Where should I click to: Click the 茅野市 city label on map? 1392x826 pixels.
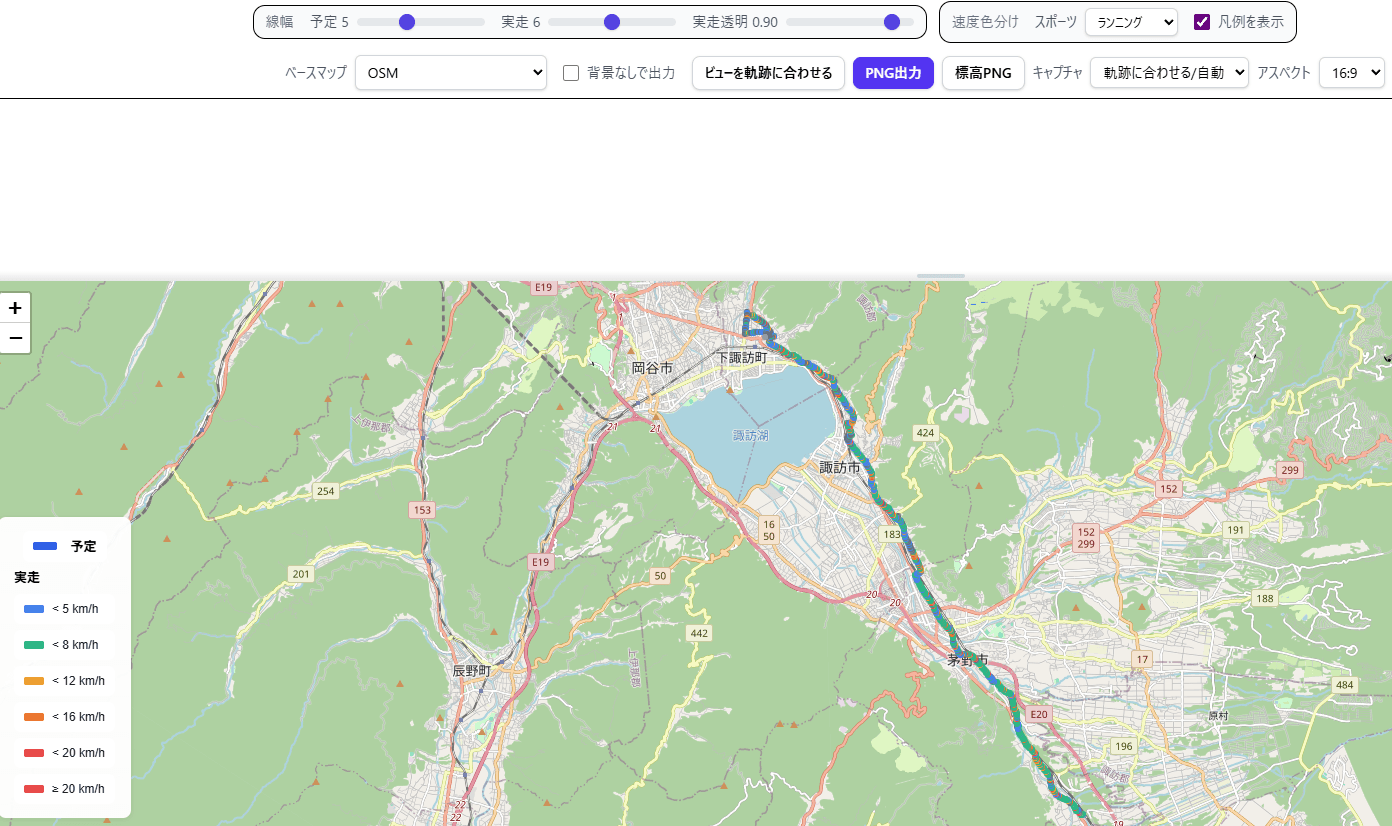pyautogui.click(x=967, y=660)
